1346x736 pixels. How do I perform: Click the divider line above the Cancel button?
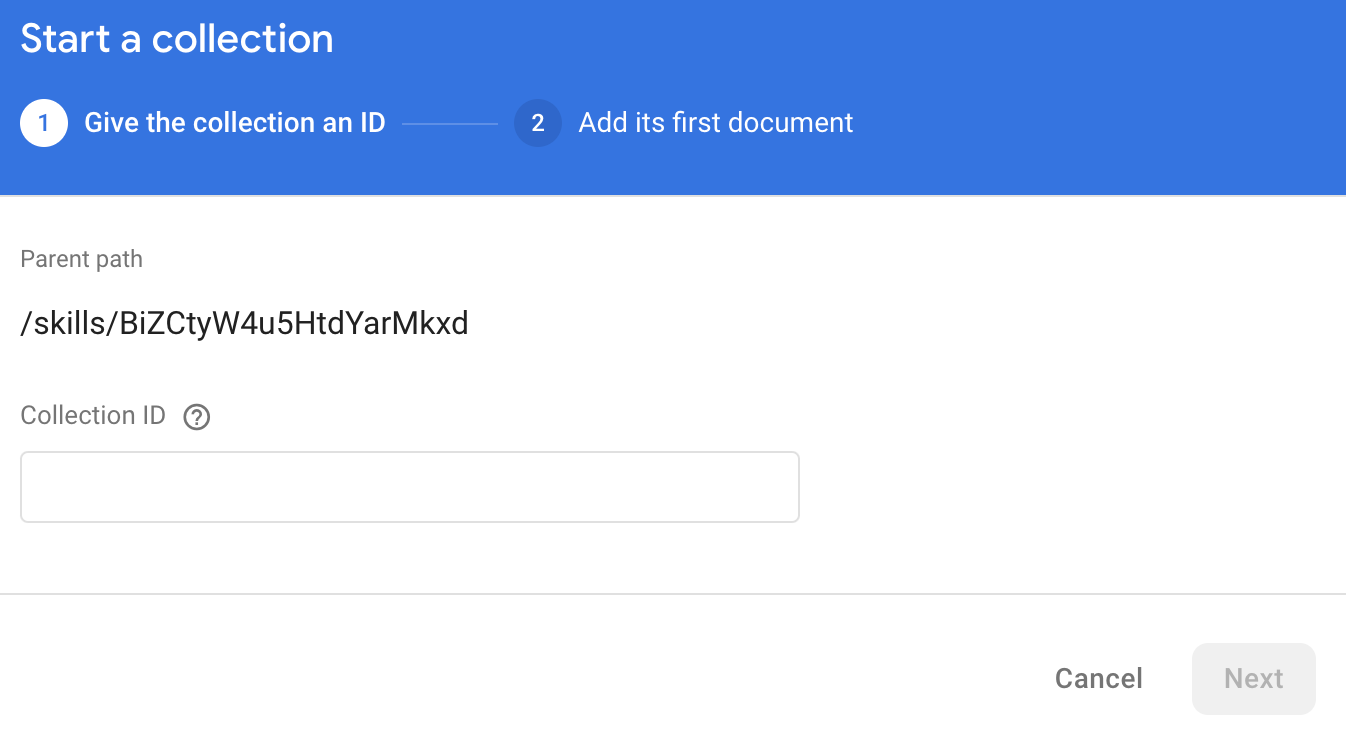pos(672,594)
